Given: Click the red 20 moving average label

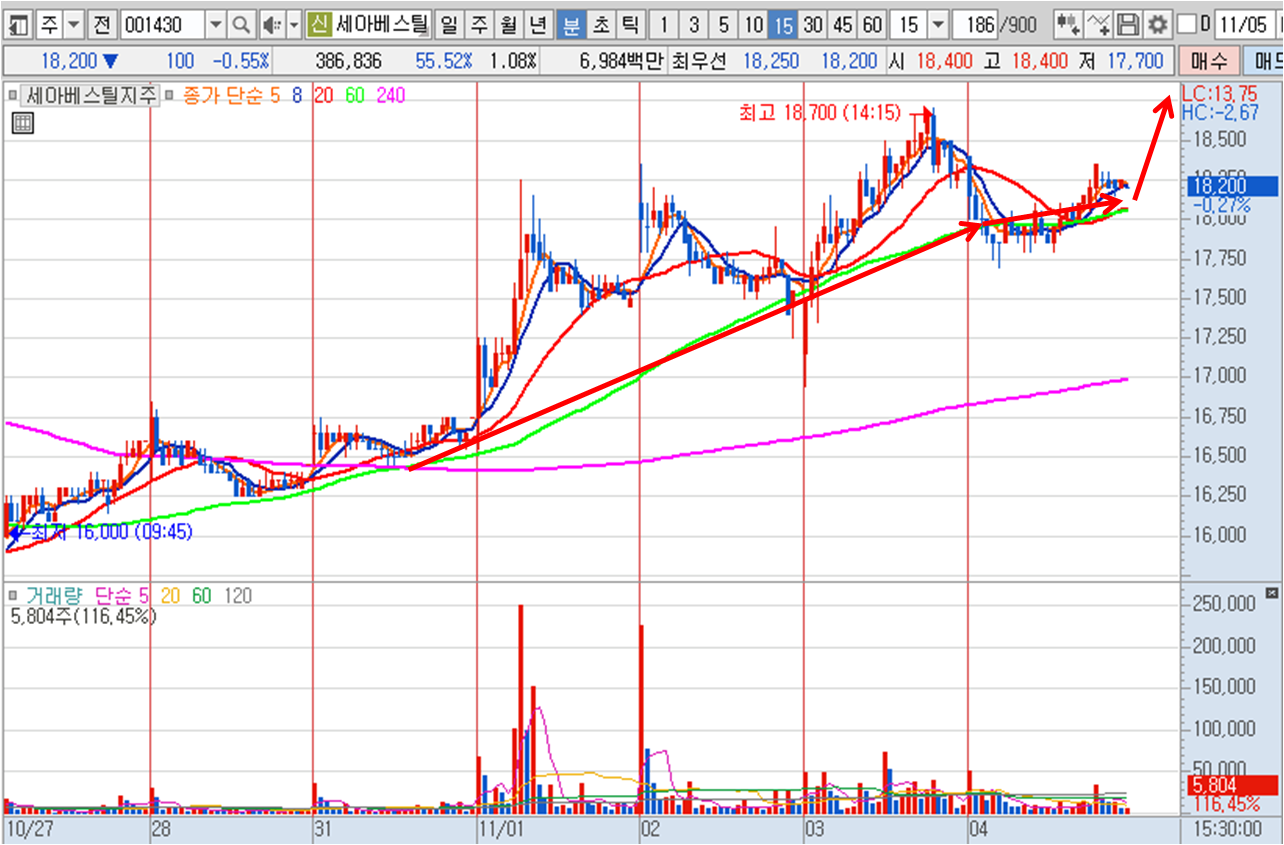Looking at the screenshot, I should click(x=323, y=97).
